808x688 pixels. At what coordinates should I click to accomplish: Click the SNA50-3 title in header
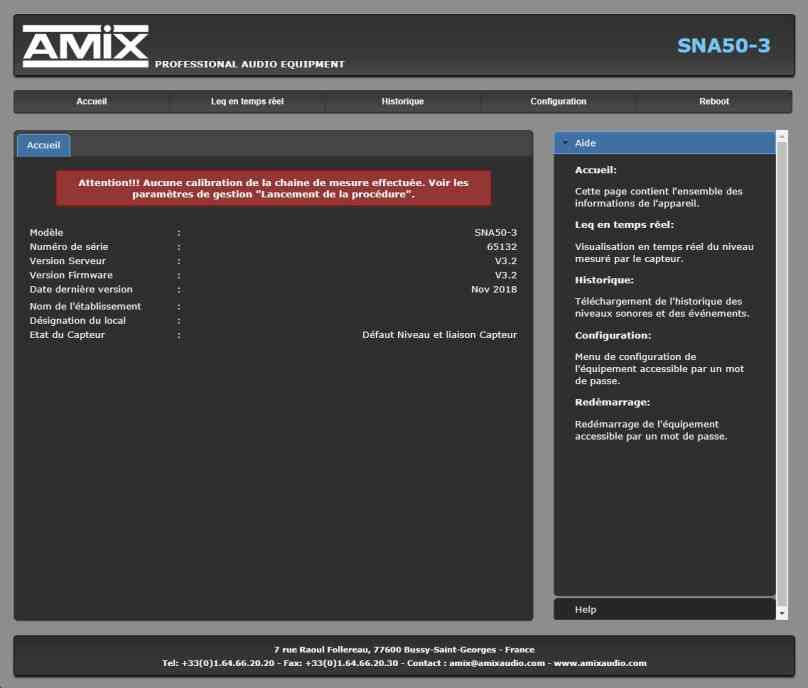pos(723,45)
